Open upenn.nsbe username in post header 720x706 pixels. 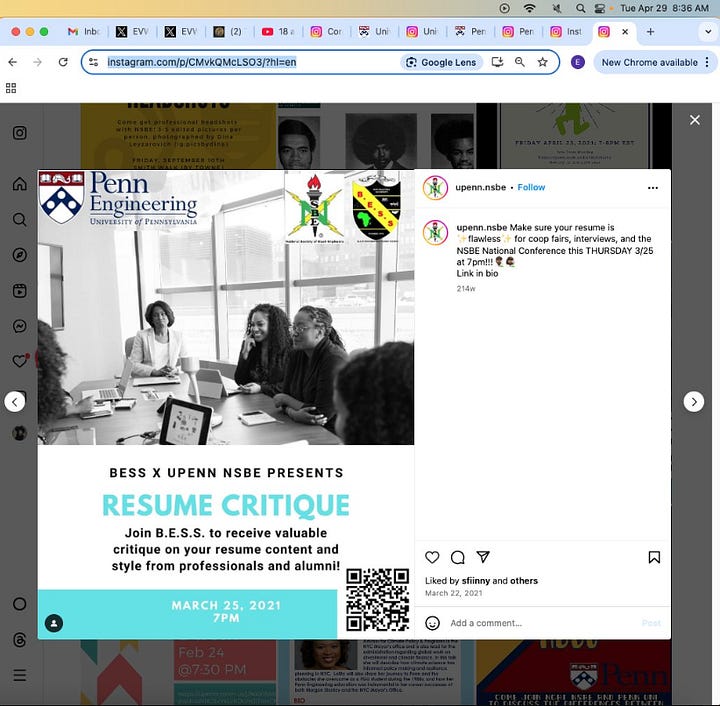point(480,187)
